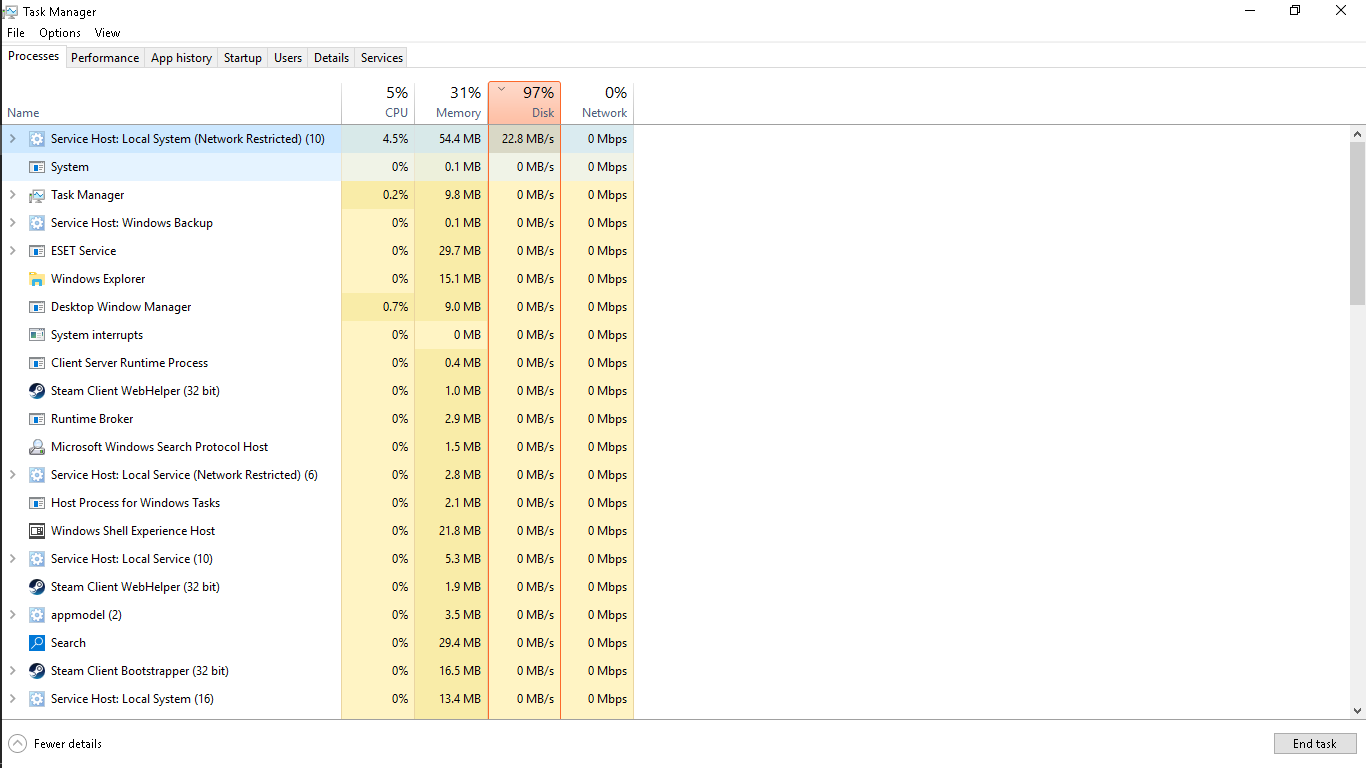Sort by the Name column header
1366x768 pixels.
point(171,103)
